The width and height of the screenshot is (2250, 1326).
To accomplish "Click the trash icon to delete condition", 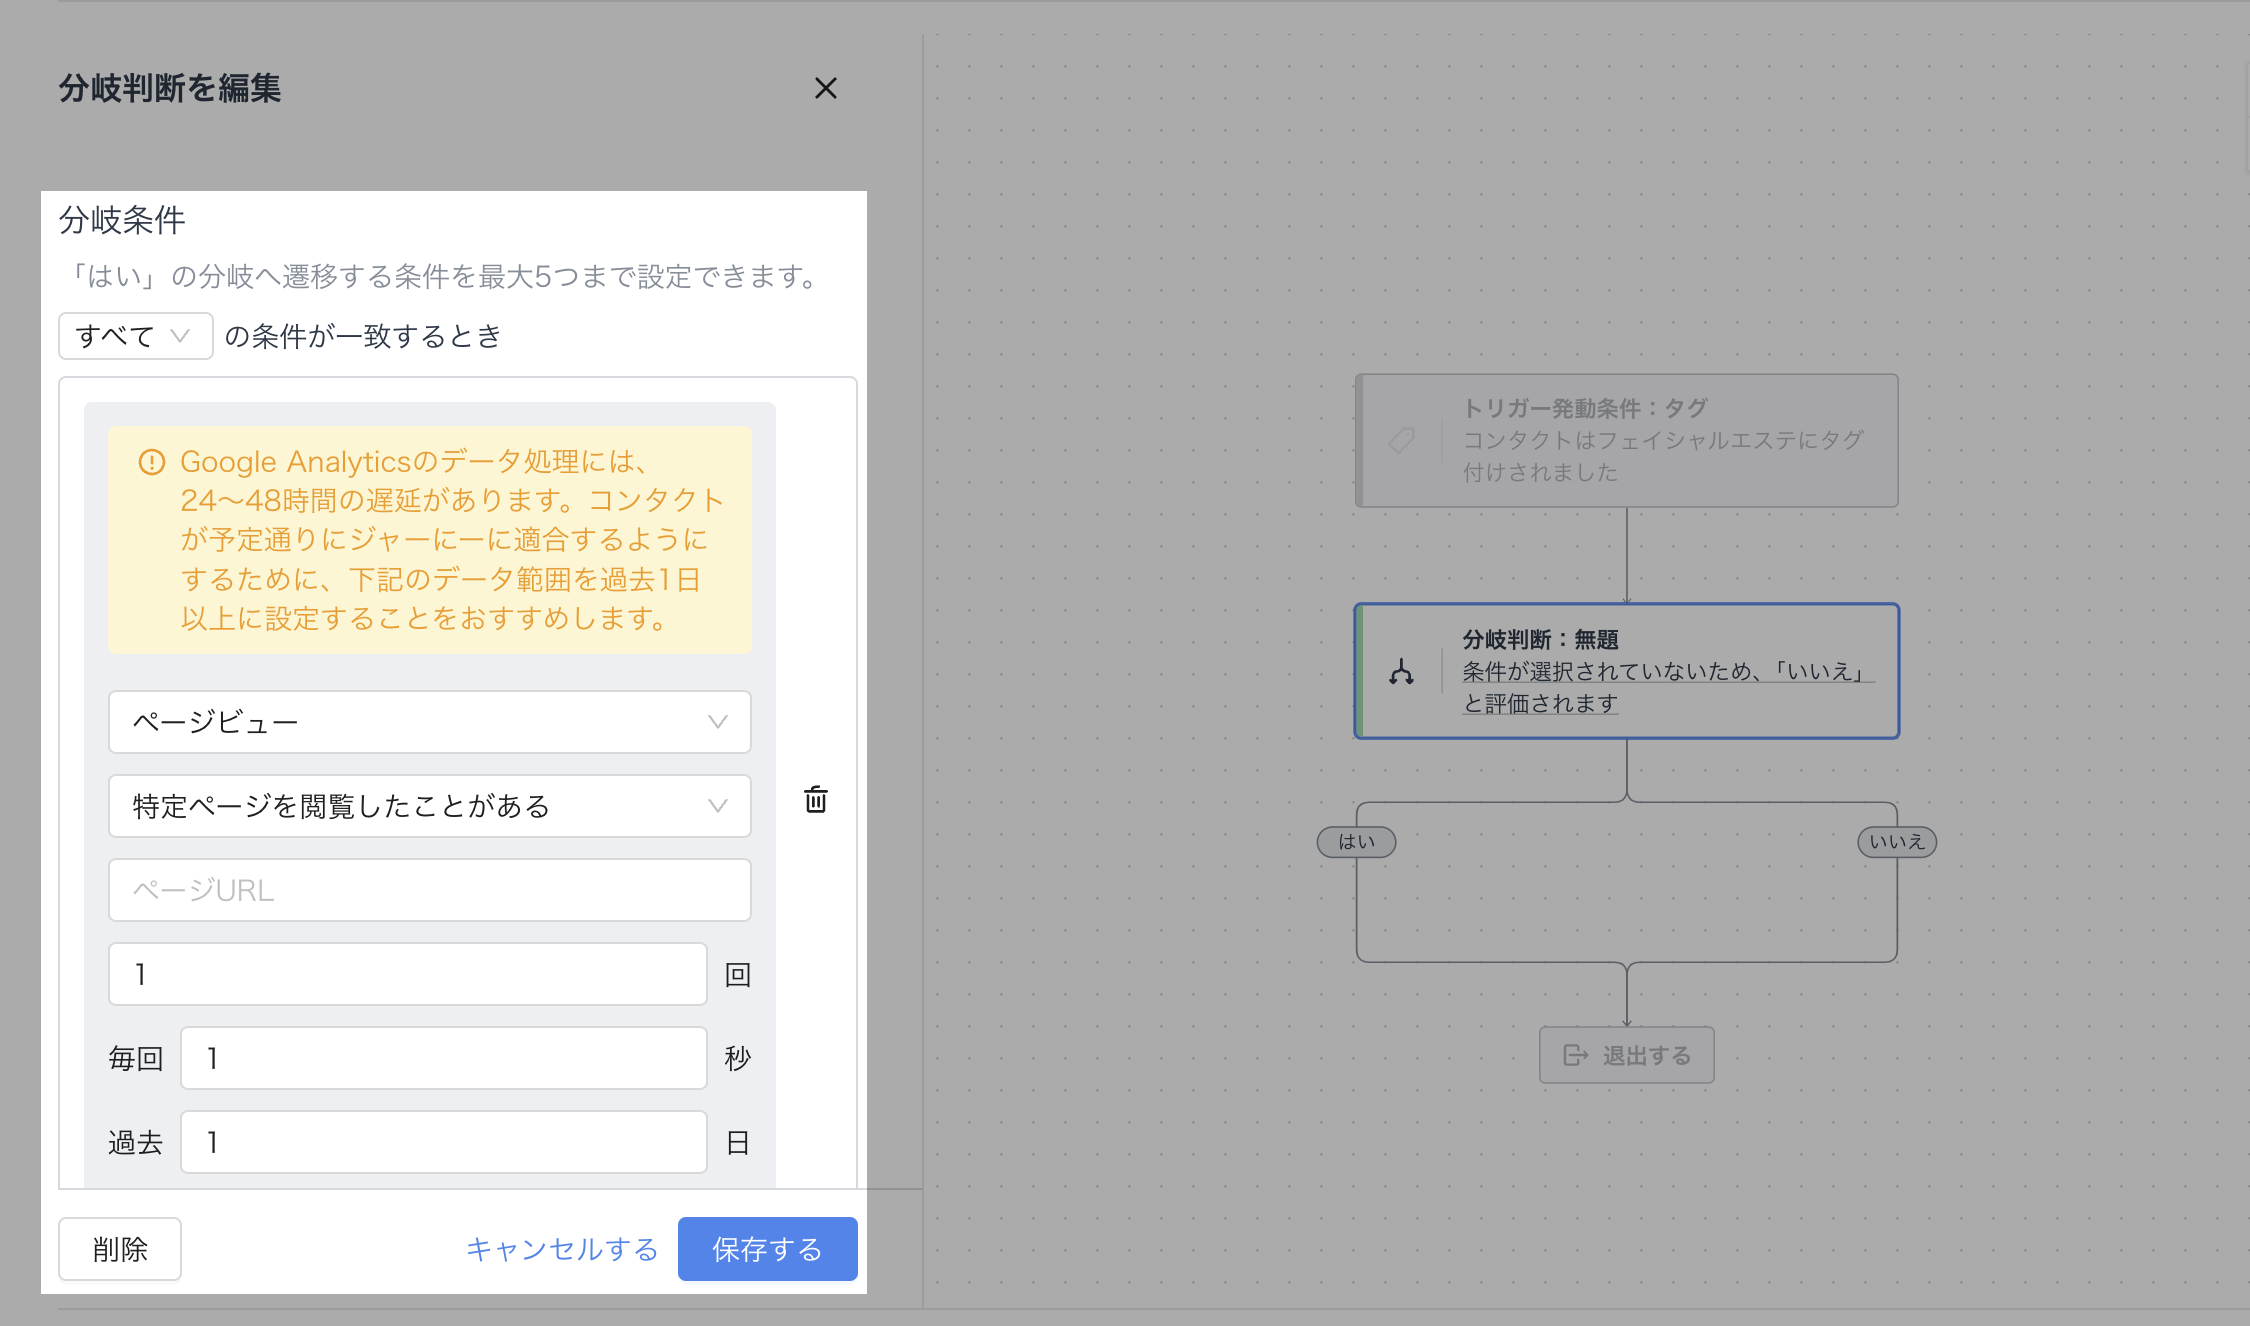I will (815, 800).
